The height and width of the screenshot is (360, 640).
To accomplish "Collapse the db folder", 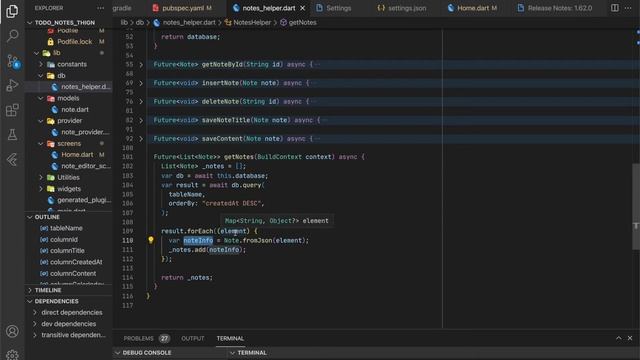I will pos(41,76).
